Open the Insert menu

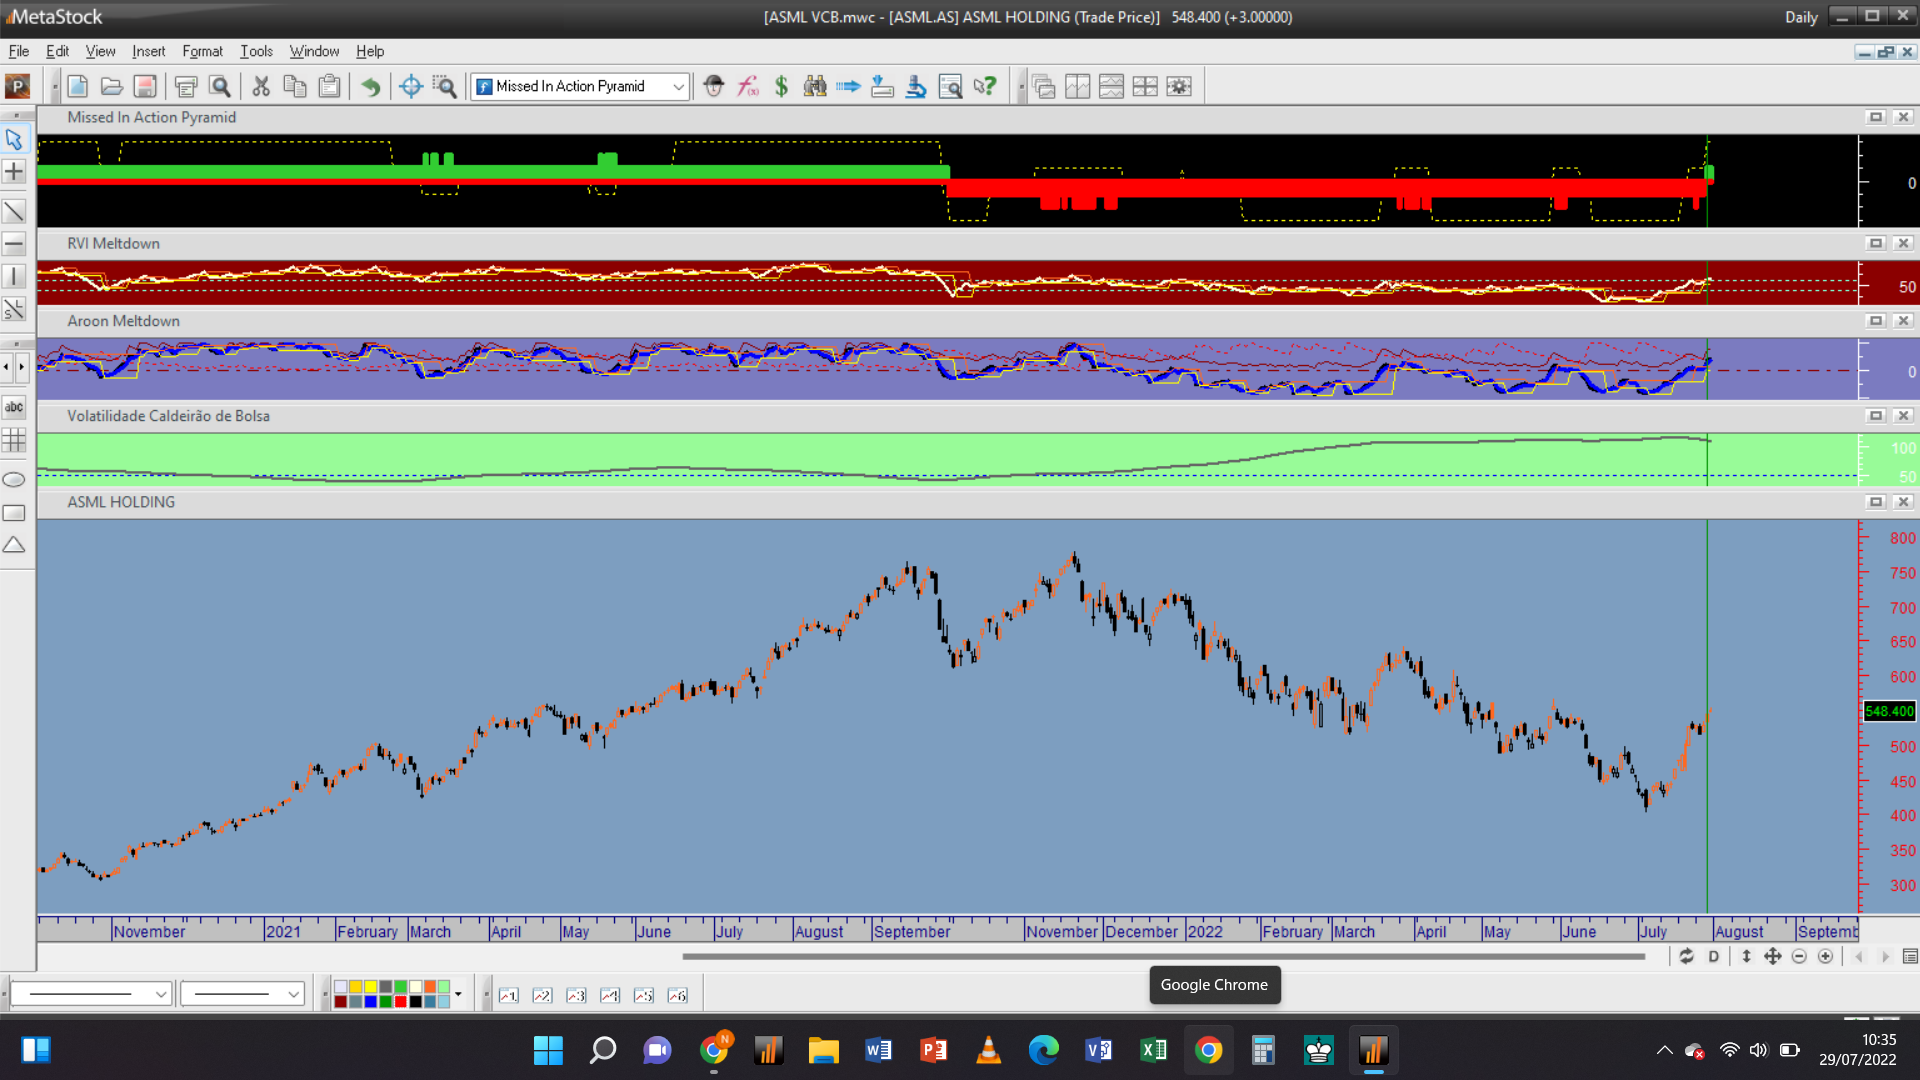point(148,51)
